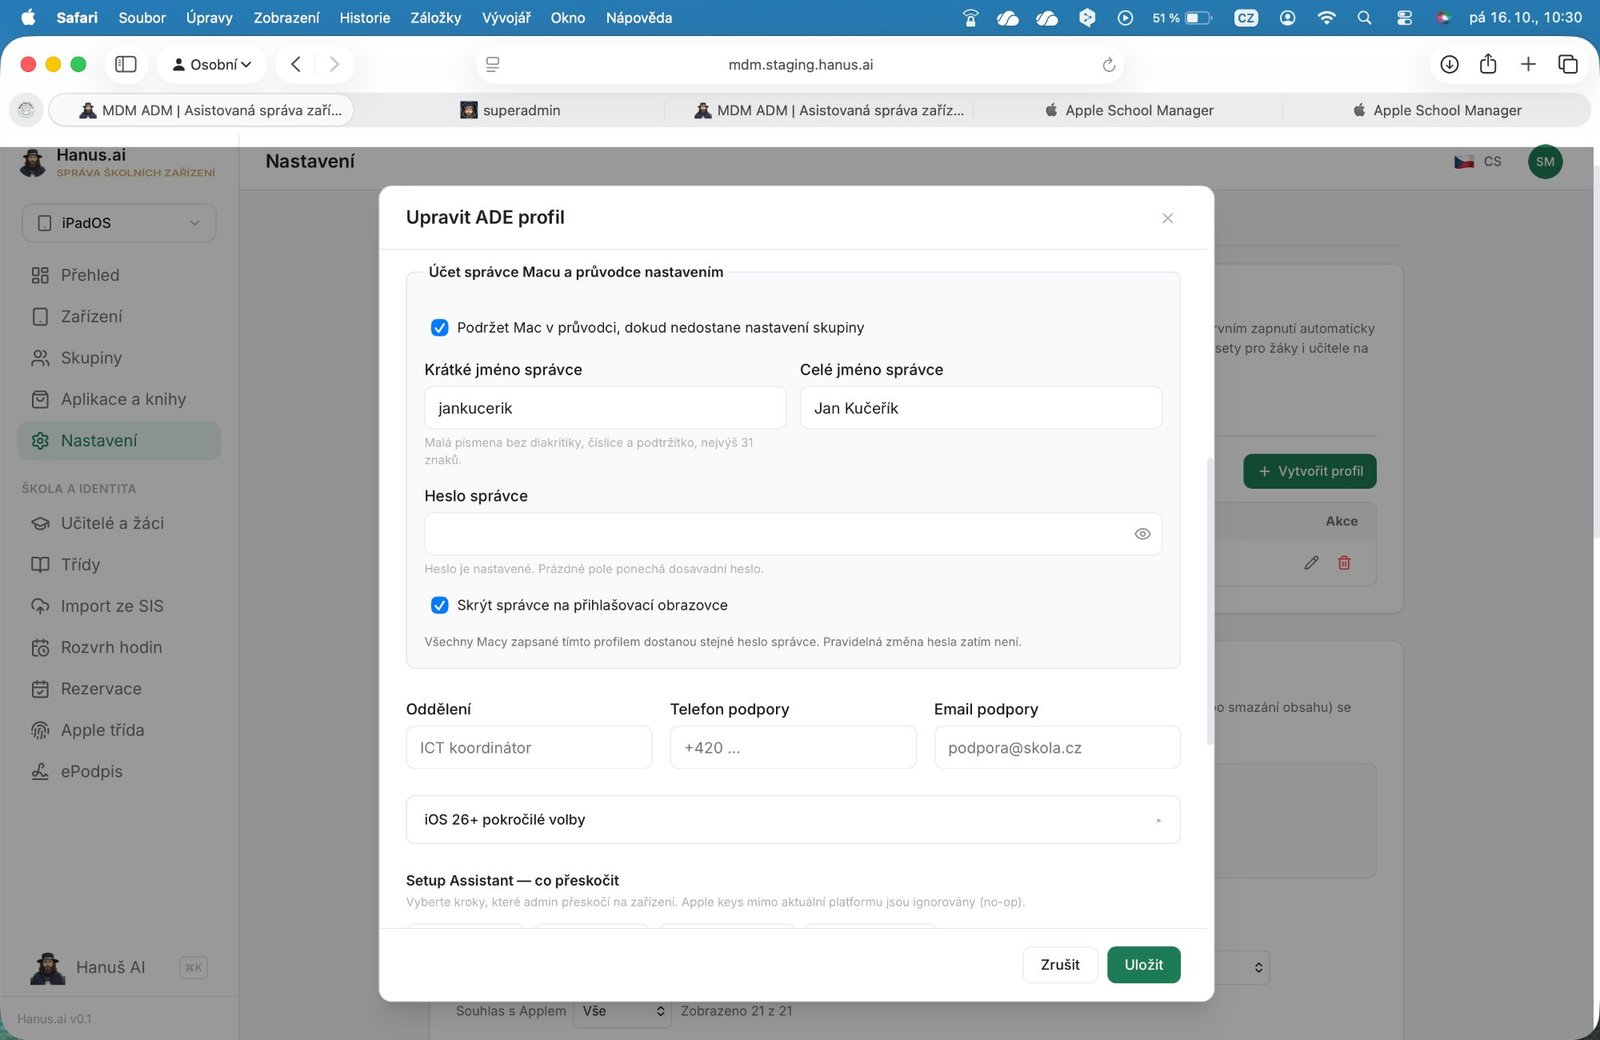
Task: Open the Osobní profile dropdown in Safari
Action: coord(211,65)
